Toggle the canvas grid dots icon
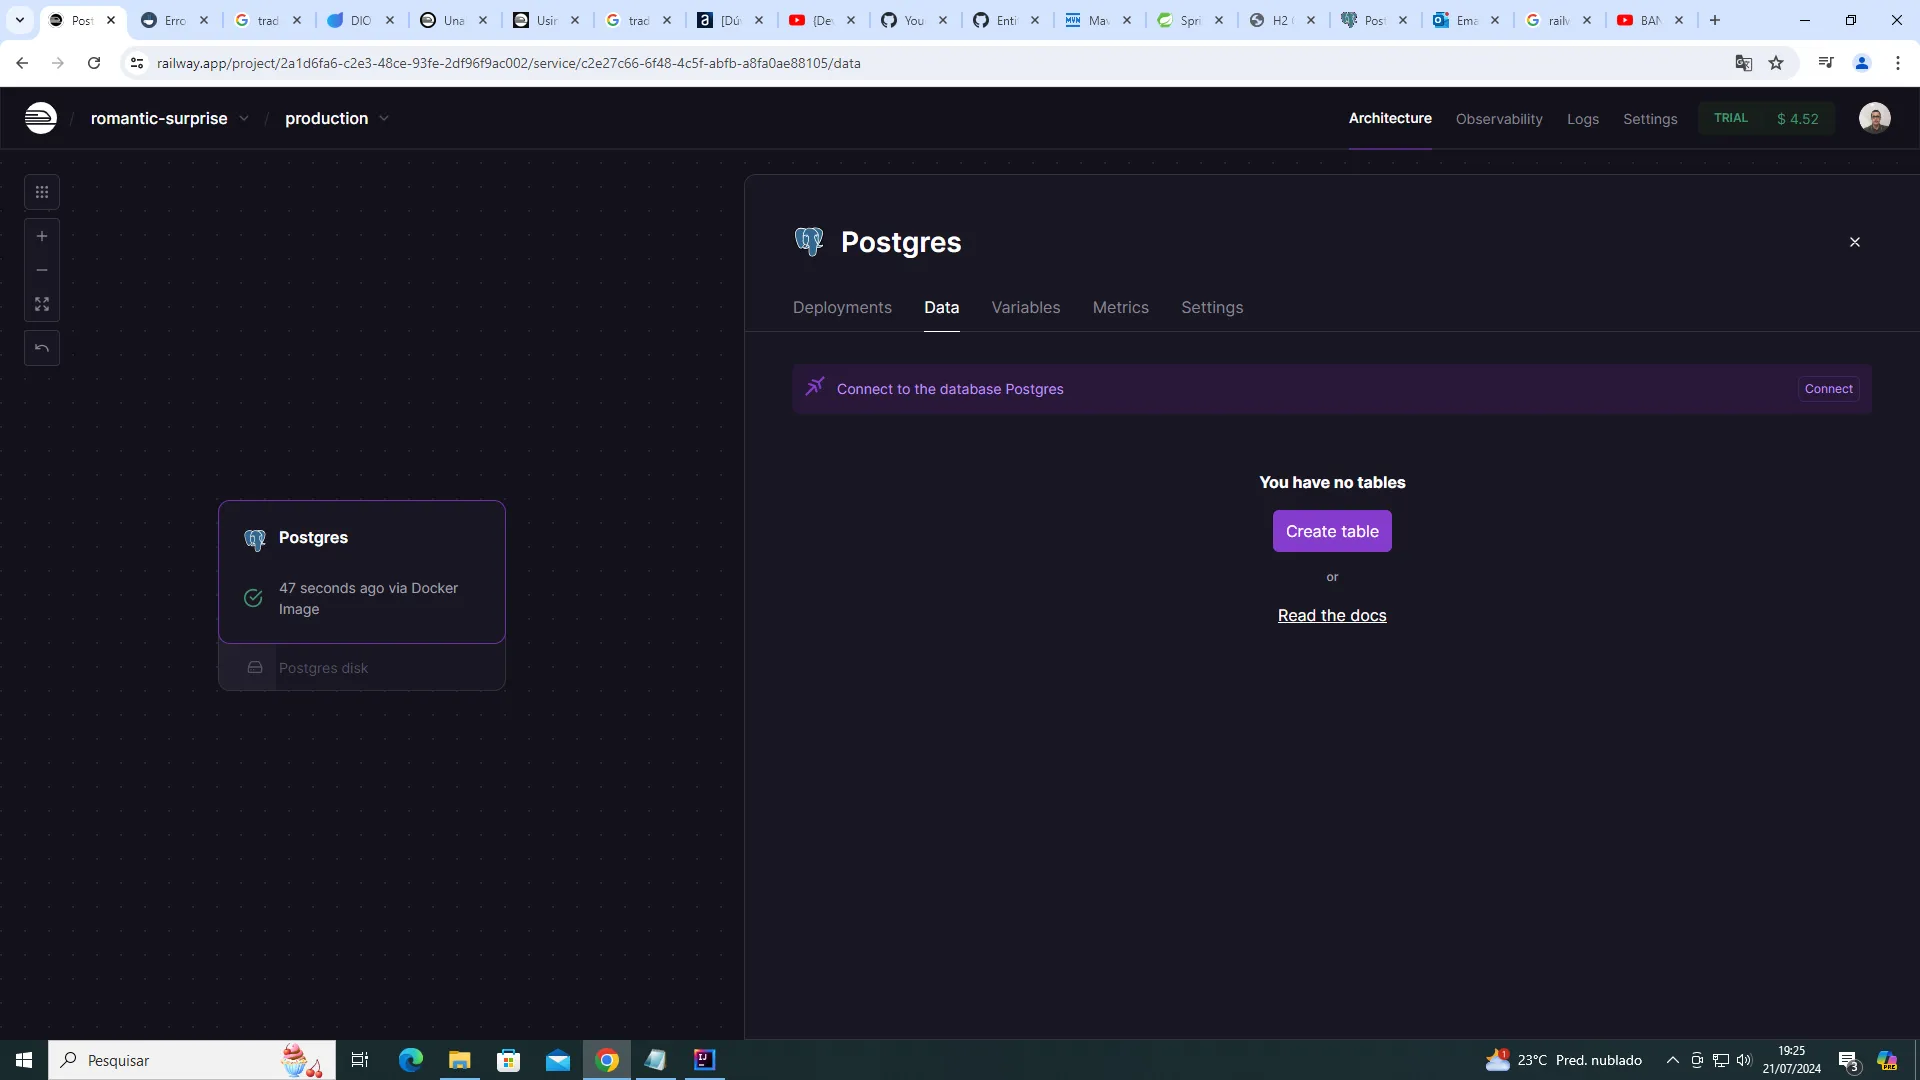The image size is (1920, 1080). click(42, 192)
